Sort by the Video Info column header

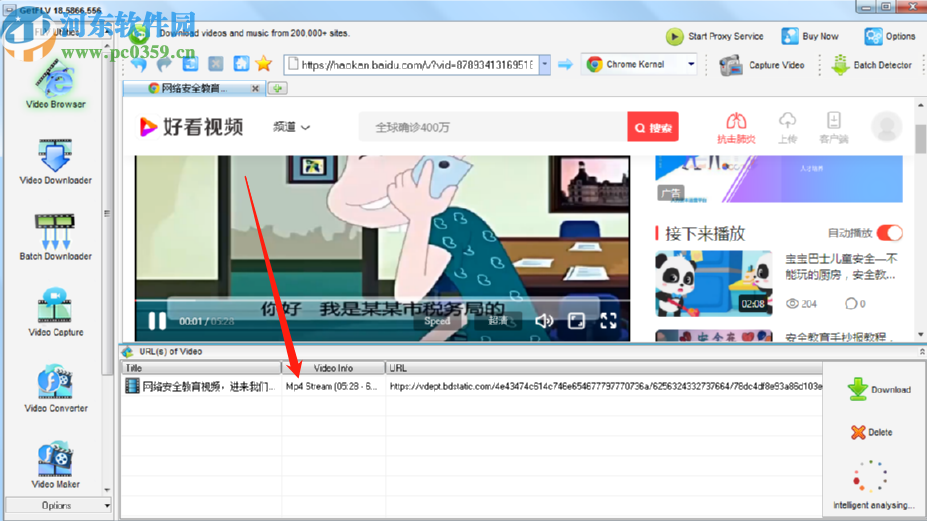(x=333, y=368)
